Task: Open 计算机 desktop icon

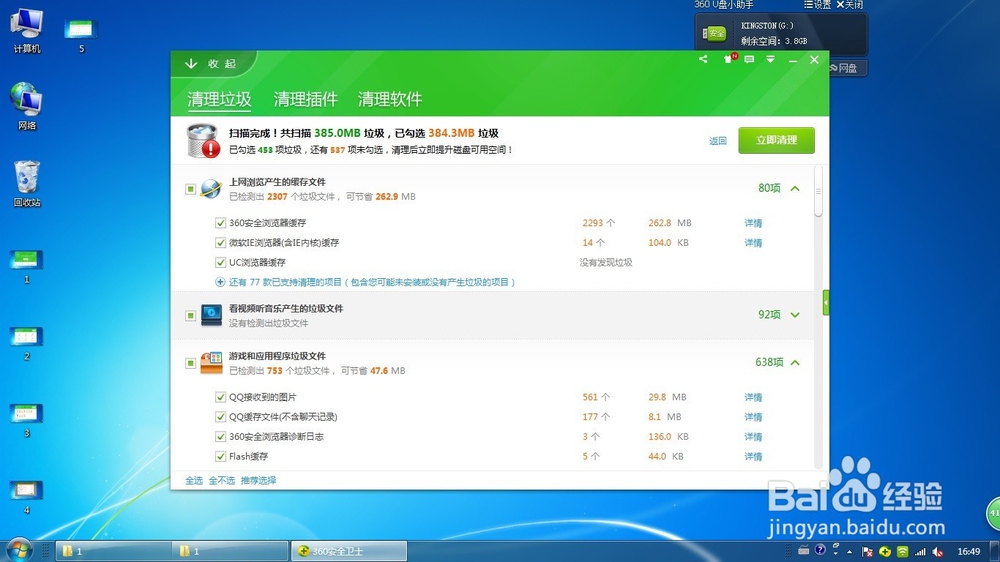Action: coord(27,31)
